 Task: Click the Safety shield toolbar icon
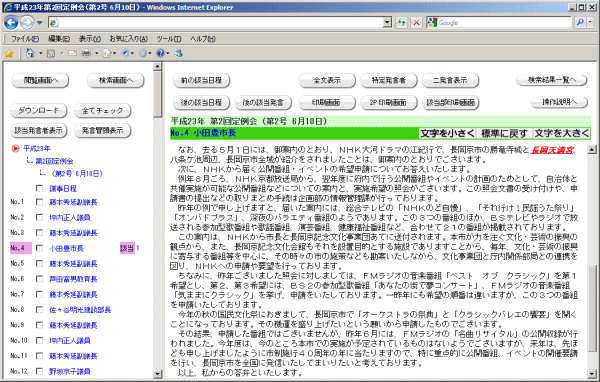125,53
